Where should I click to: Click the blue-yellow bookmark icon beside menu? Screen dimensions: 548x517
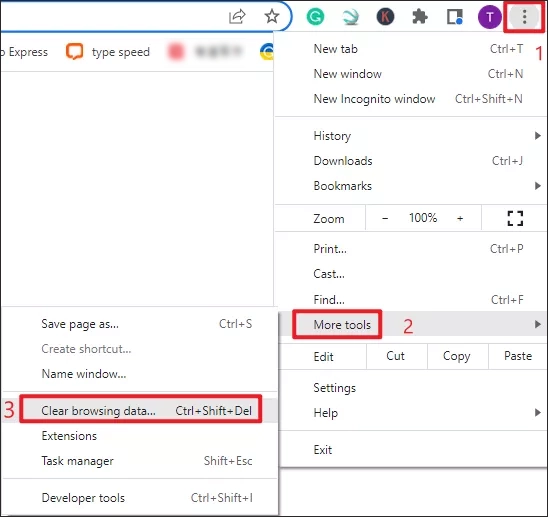click(267, 51)
